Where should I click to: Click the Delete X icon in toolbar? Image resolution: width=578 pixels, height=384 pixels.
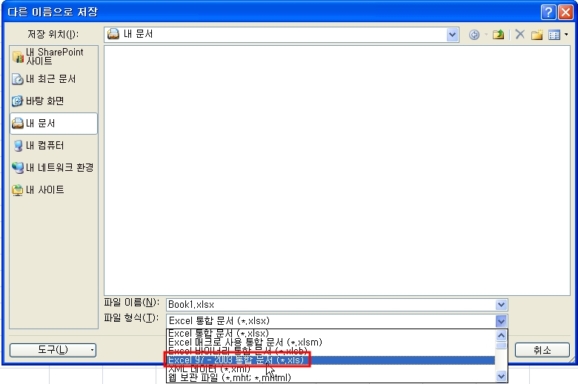click(x=520, y=35)
